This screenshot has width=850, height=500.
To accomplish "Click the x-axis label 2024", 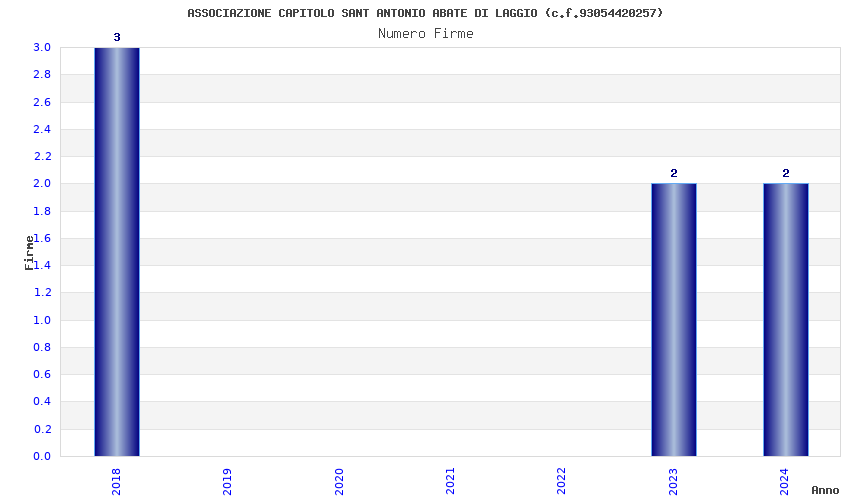I will coord(784,482).
